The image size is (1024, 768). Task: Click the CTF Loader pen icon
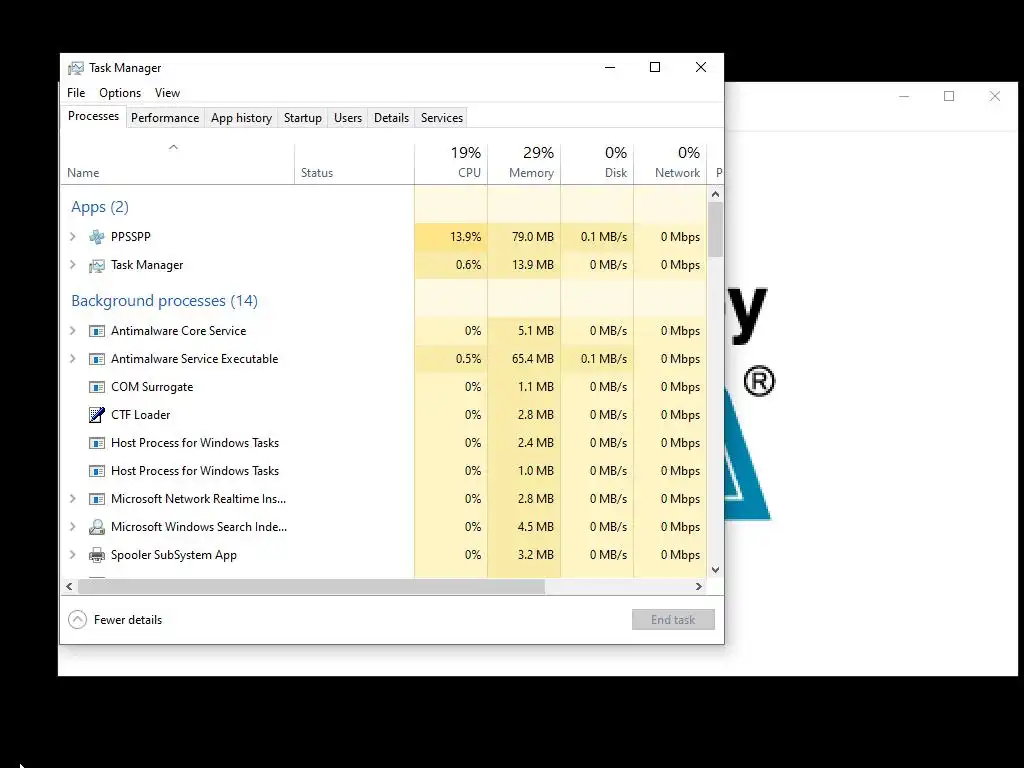coord(97,415)
